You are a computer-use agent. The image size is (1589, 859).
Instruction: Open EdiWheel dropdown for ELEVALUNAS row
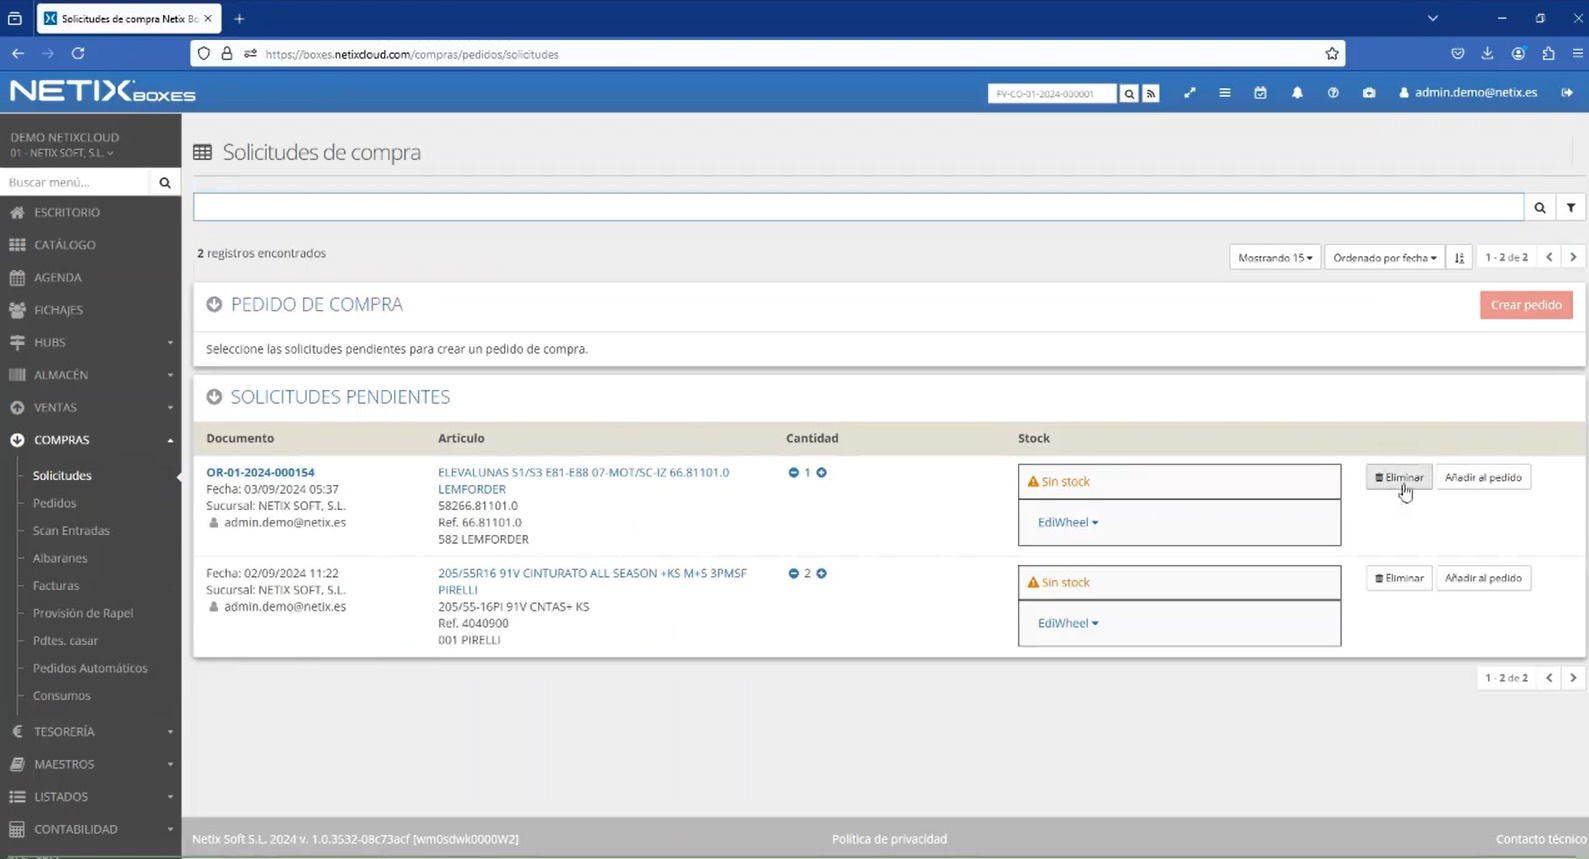pos(1068,523)
